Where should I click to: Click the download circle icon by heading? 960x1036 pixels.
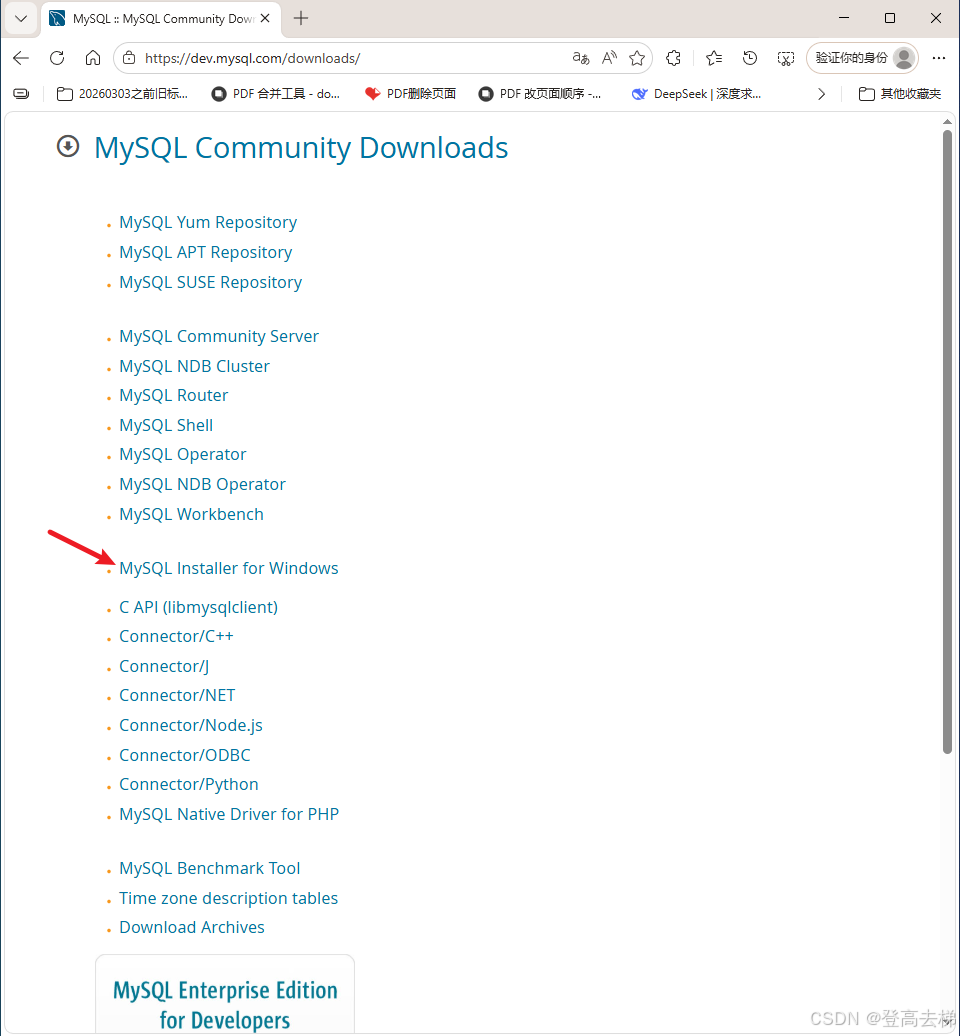pyautogui.click(x=68, y=146)
